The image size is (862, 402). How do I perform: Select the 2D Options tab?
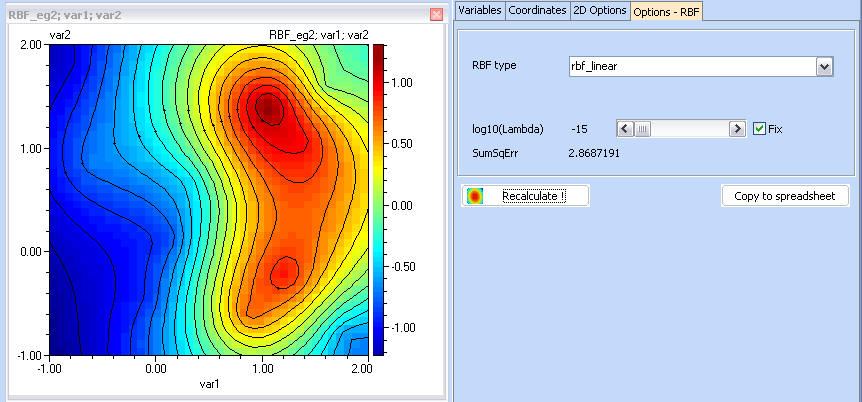coord(600,10)
